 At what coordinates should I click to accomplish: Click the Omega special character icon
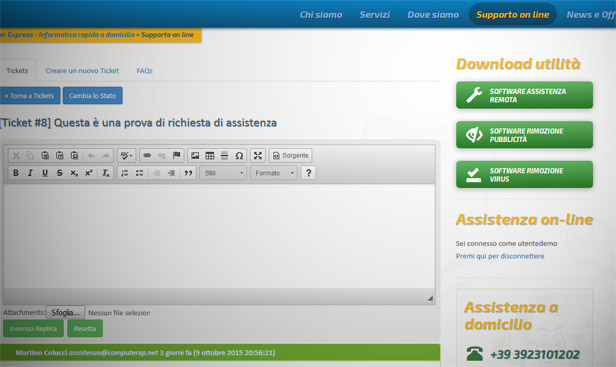[x=239, y=156]
